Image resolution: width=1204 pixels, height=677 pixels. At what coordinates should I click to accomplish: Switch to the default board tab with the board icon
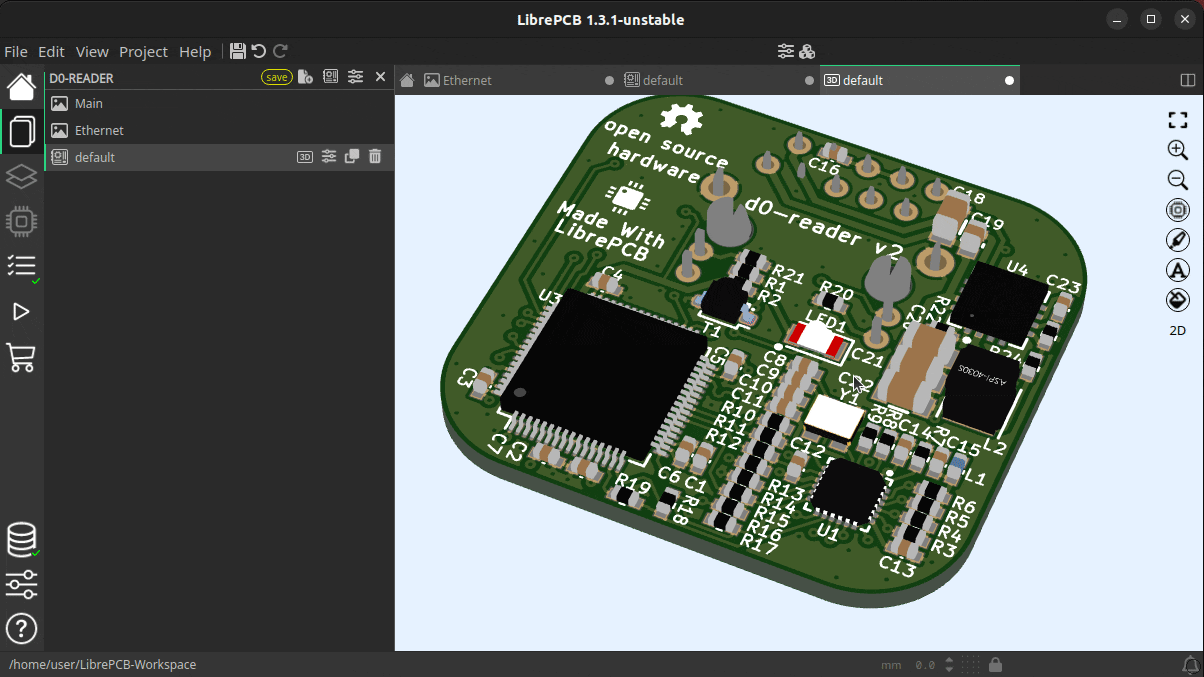click(x=720, y=80)
